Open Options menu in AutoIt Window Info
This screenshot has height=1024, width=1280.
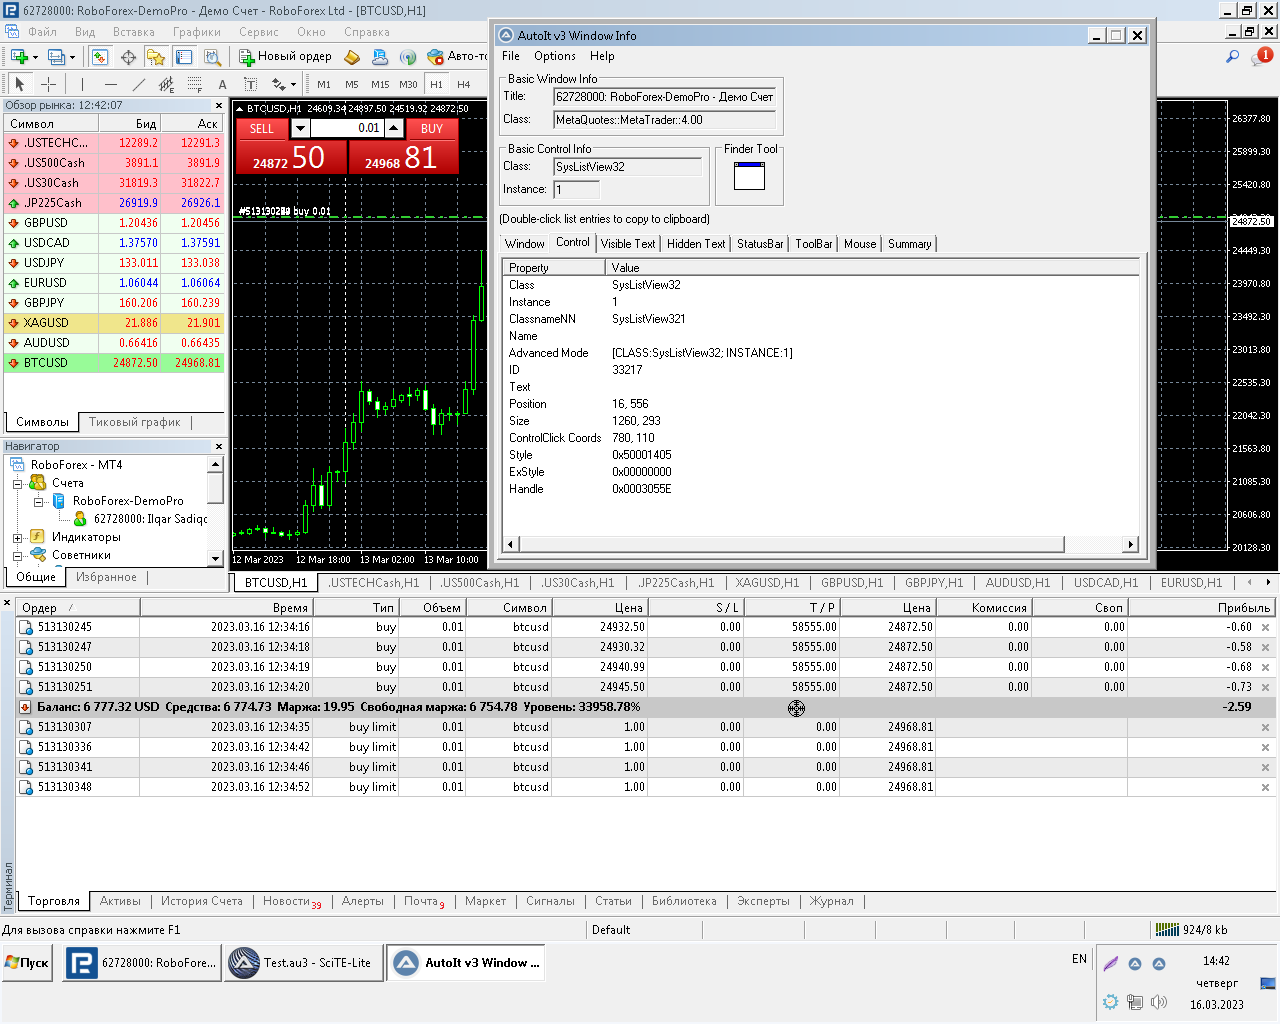(554, 56)
